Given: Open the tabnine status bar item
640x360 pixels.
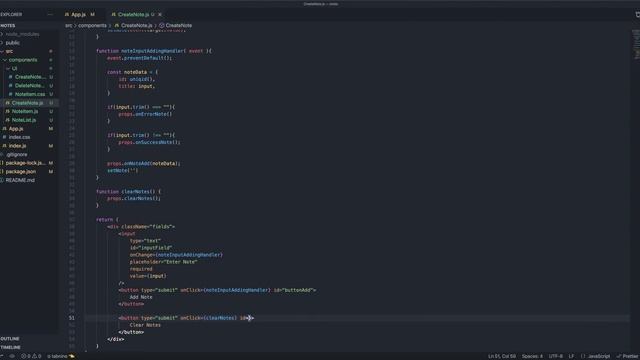Looking at the screenshot, I should point(61,356).
